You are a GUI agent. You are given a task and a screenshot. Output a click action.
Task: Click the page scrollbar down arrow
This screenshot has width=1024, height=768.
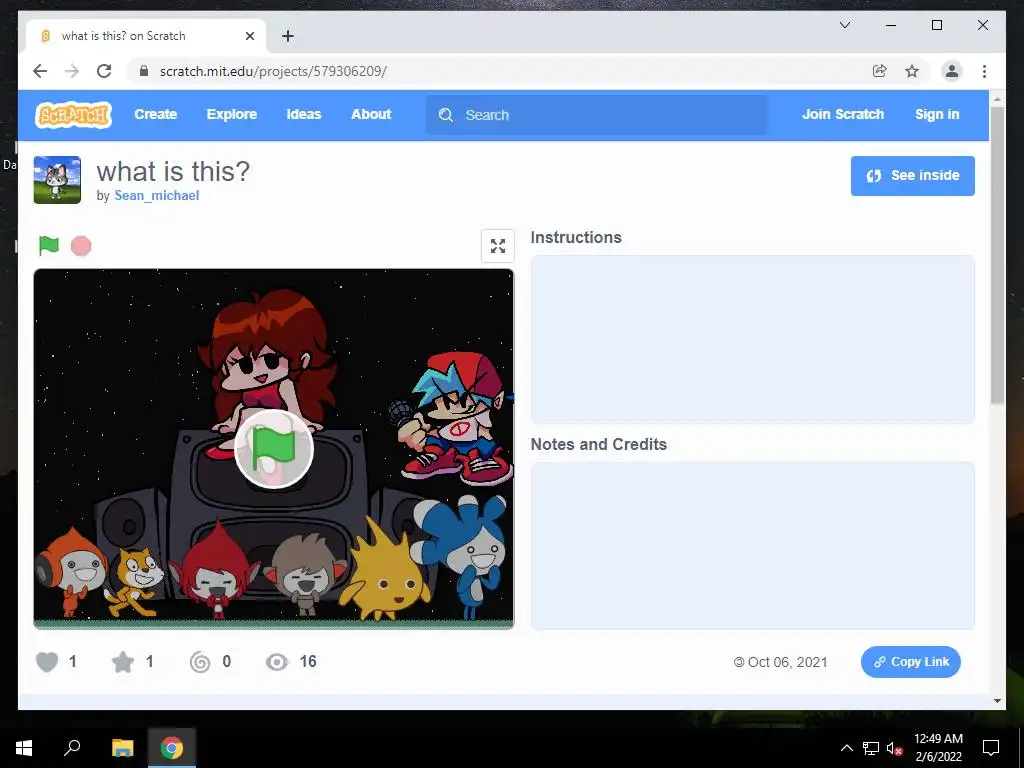pos(997,701)
